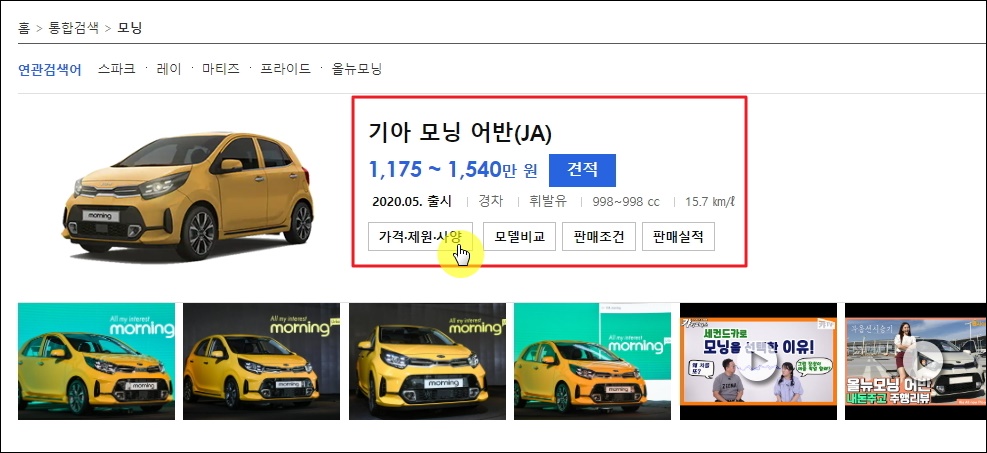Image resolution: width=987 pixels, height=453 pixels.
Task: Click the 2020.05. 출시 text
Action: [x=412, y=202]
